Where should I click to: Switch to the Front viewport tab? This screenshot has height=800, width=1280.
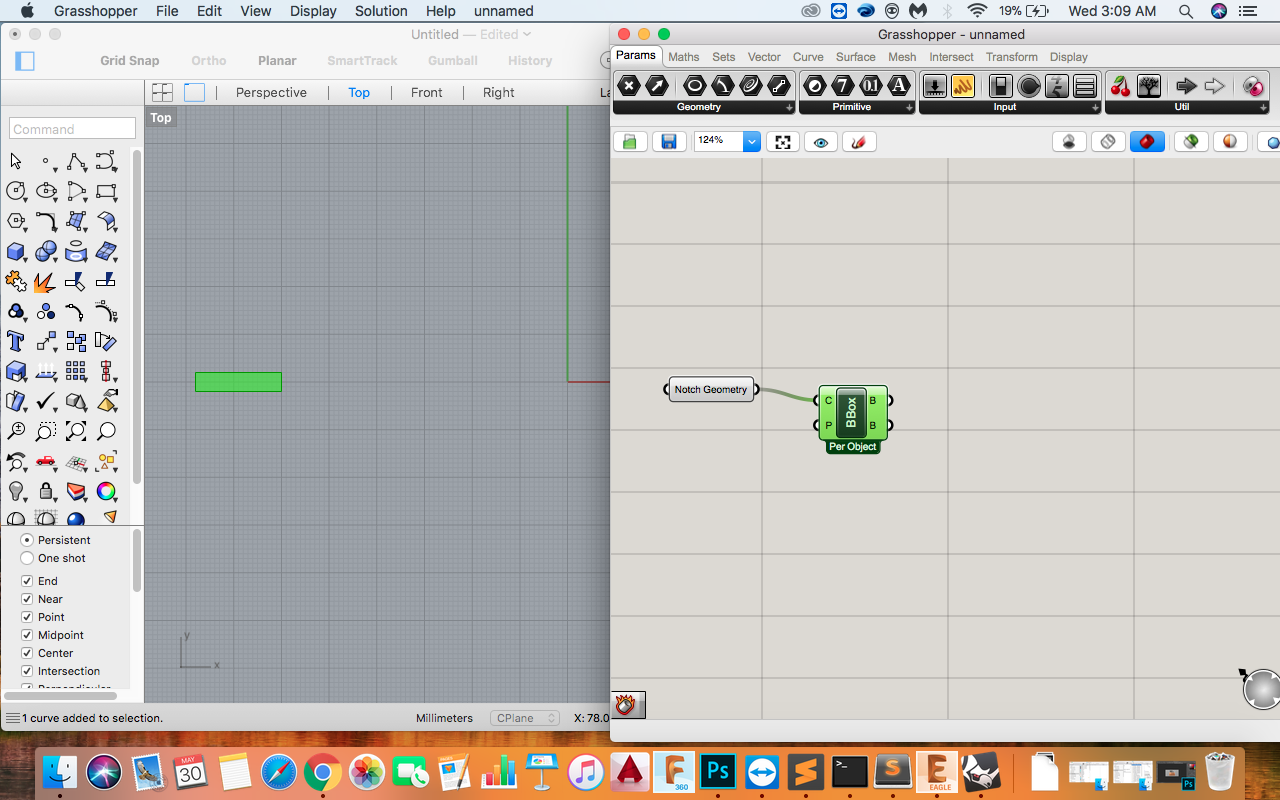click(426, 92)
